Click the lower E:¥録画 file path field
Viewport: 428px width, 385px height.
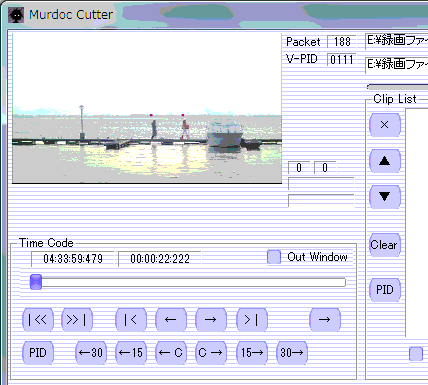click(397, 65)
